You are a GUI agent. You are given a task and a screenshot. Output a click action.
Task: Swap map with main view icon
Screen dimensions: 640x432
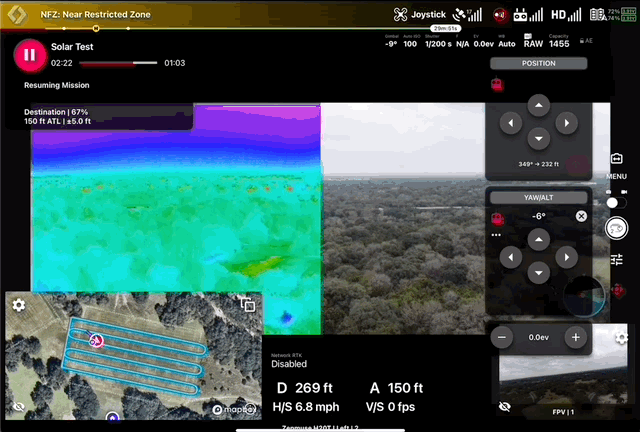[248, 305]
